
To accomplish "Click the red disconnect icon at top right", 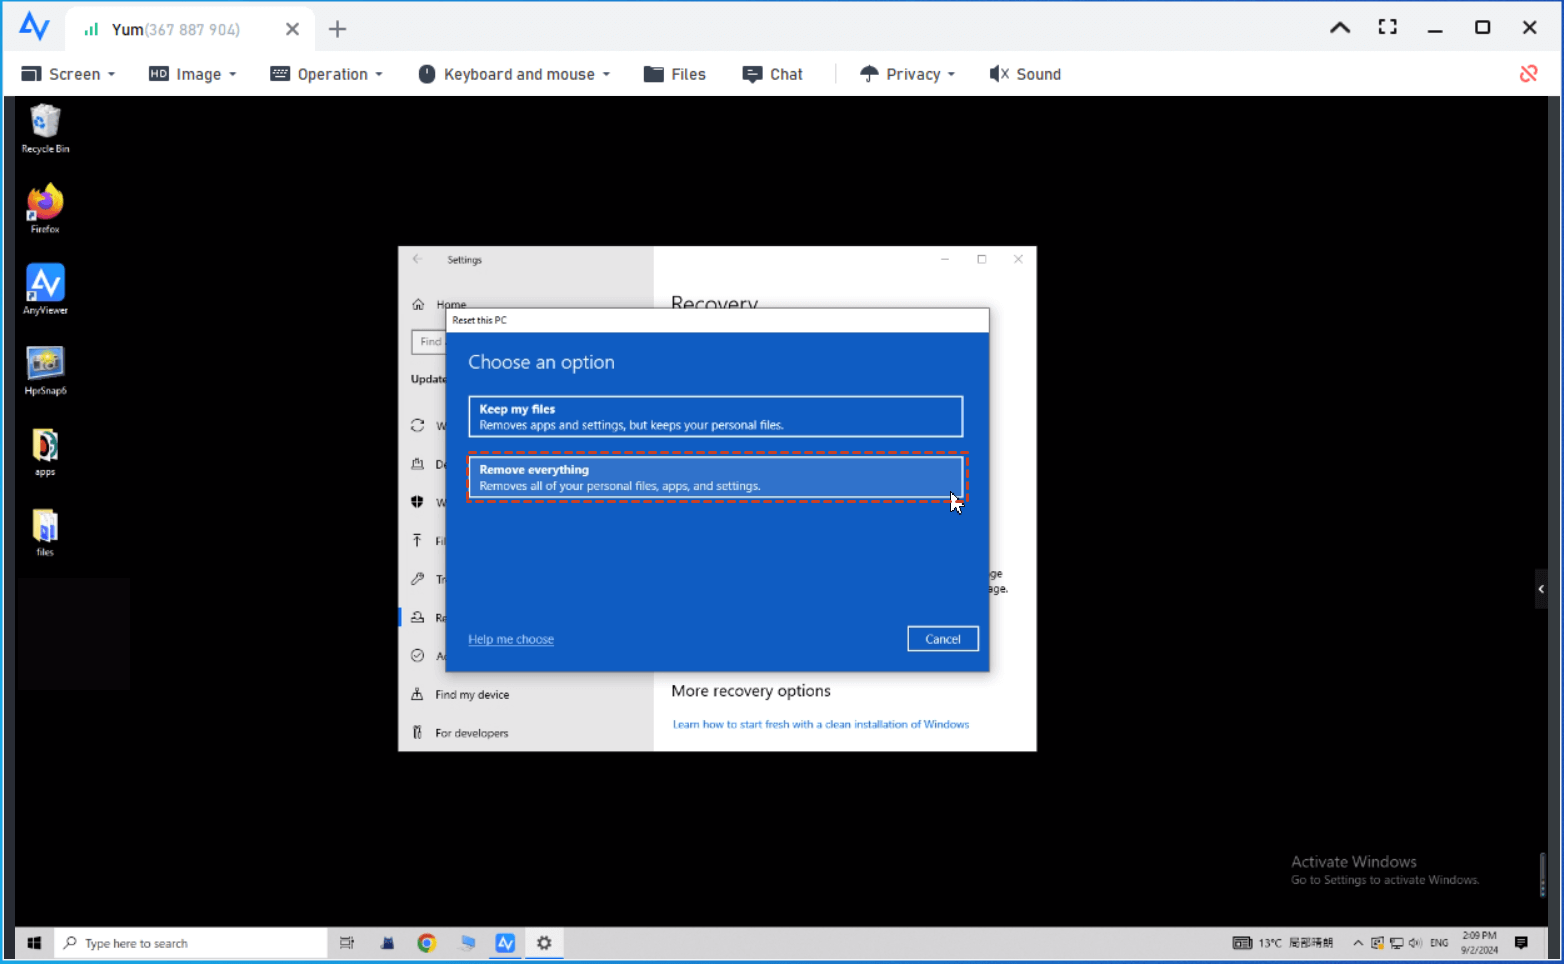I will tap(1528, 73).
